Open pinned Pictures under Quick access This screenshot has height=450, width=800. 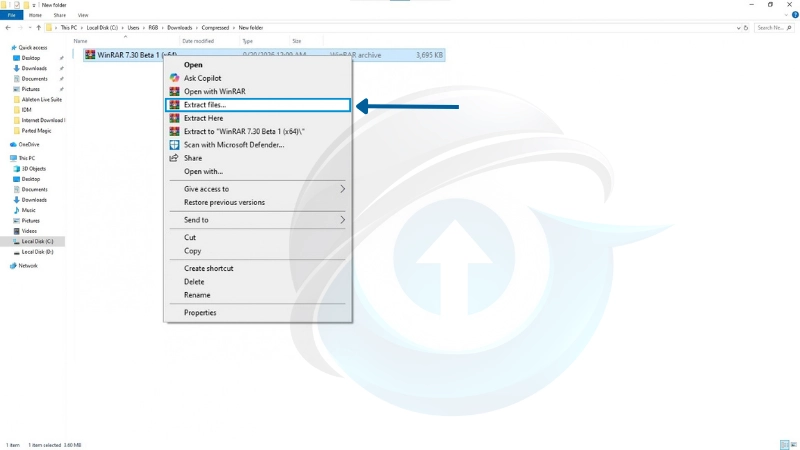[x=31, y=89]
